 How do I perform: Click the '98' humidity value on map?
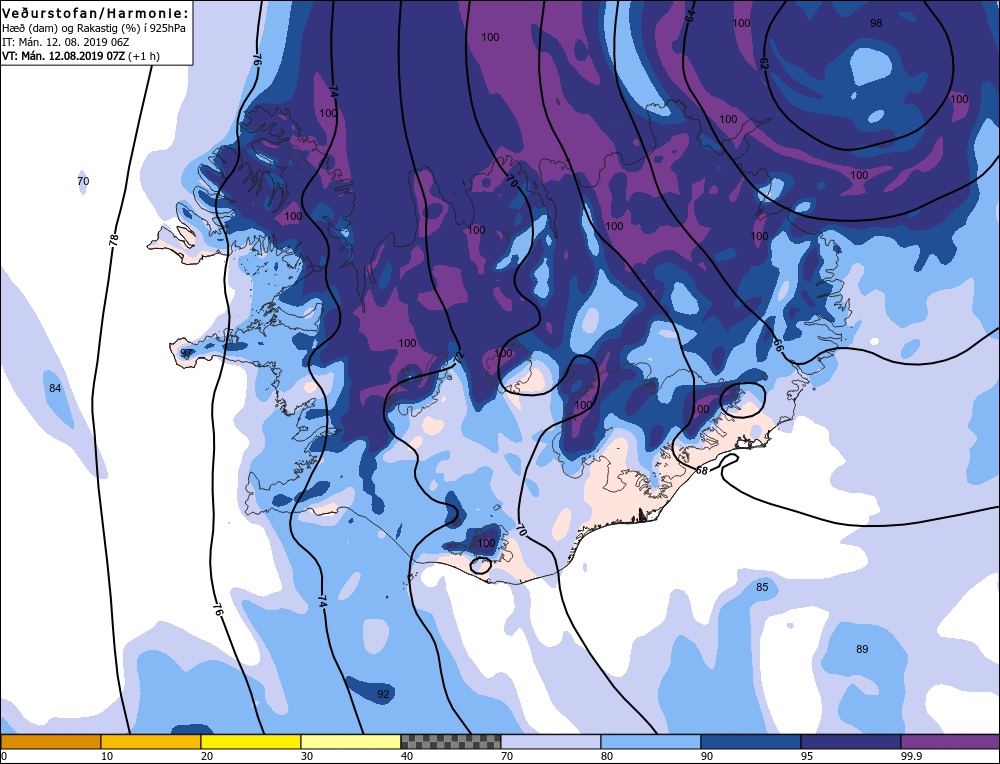[x=876, y=23]
